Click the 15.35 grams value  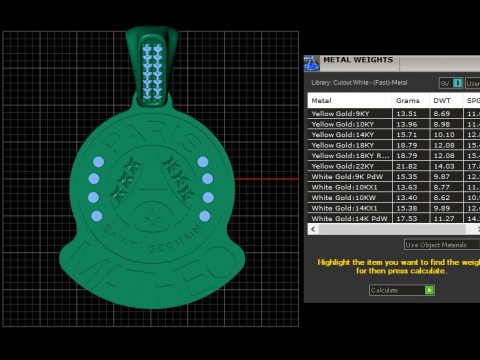pyautogui.click(x=406, y=177)
